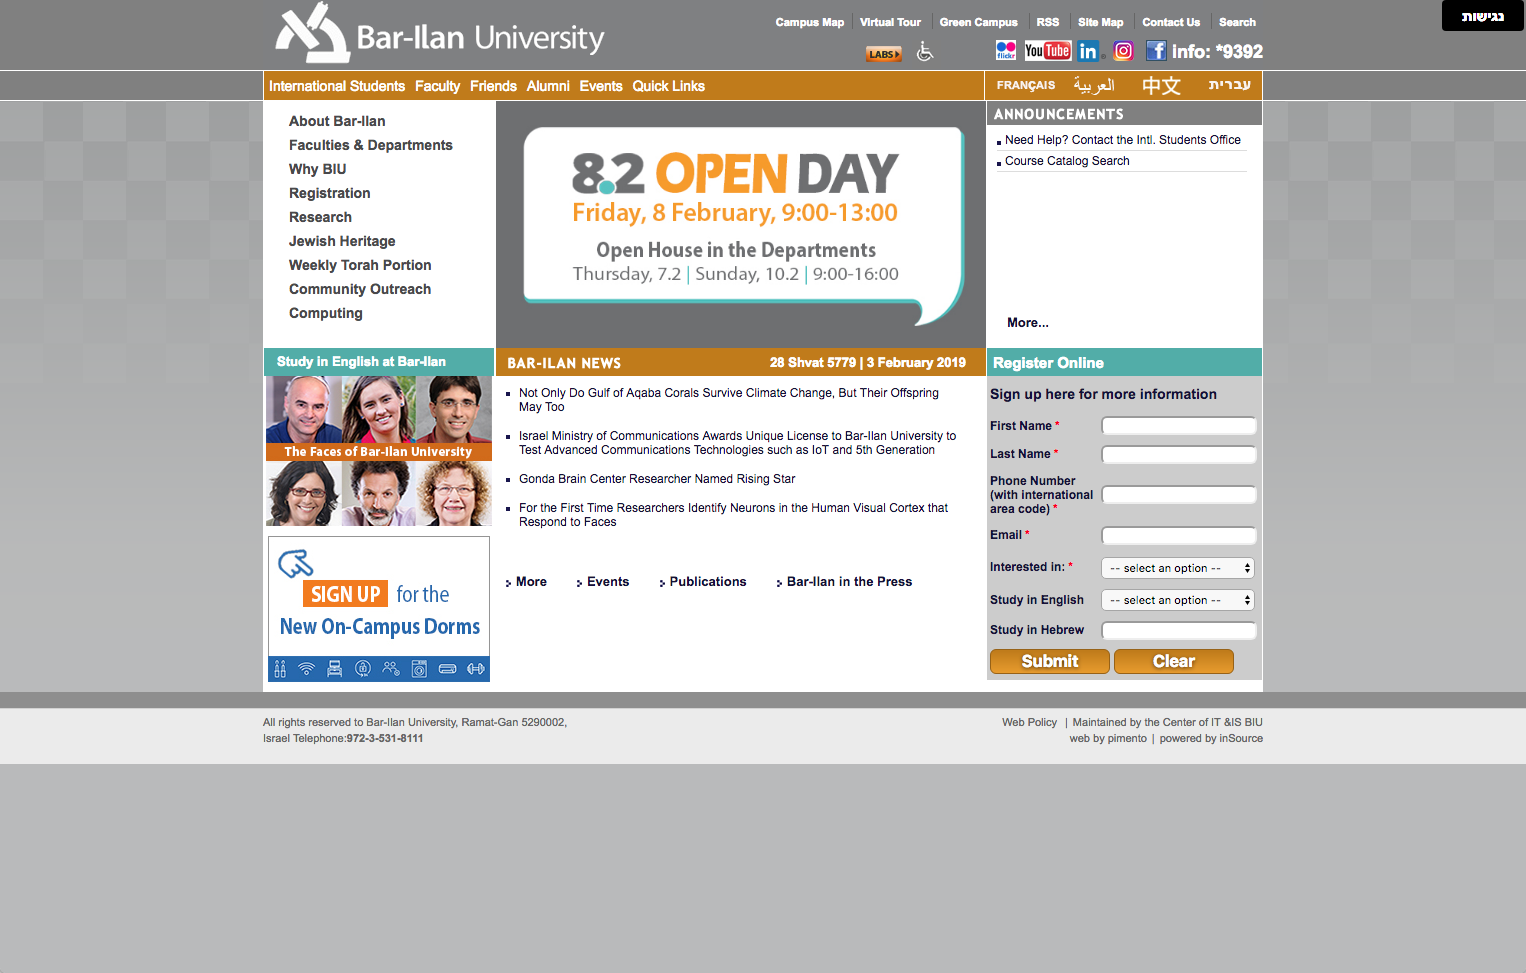Image resolution: width=1526 pixels, height=973 pixels.
Task: Open Registration in the sidebar
Action: (330, 193)
